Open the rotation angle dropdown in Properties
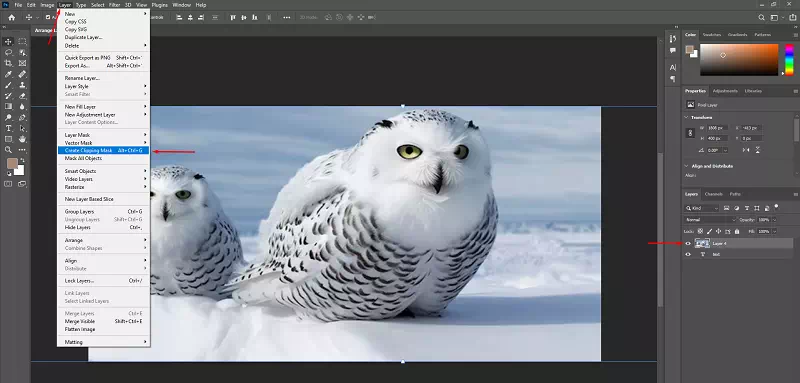This screenshot has height=383, width=800. click(725, 150)
